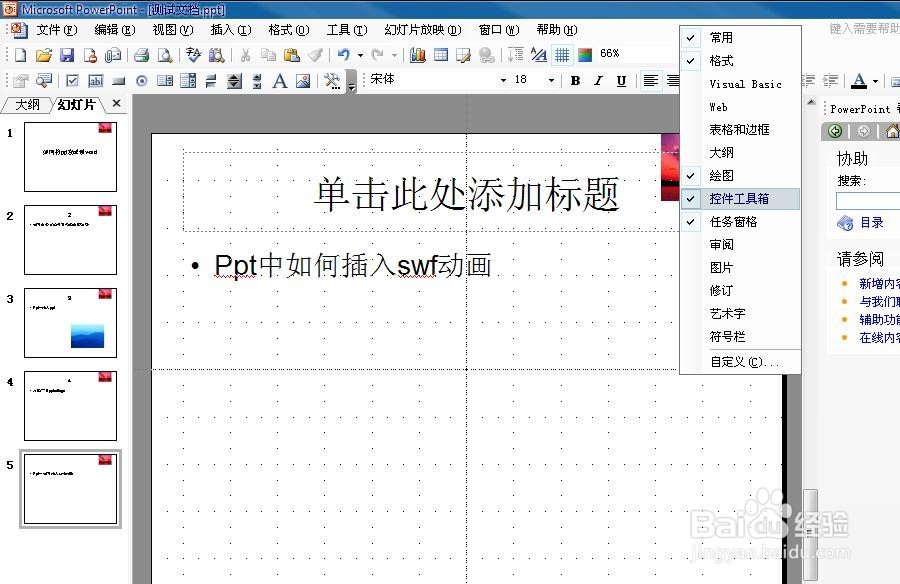Click the insert table icon on the toolbar
The width and height of the screenshot is (900, 584).
point(441,55)
